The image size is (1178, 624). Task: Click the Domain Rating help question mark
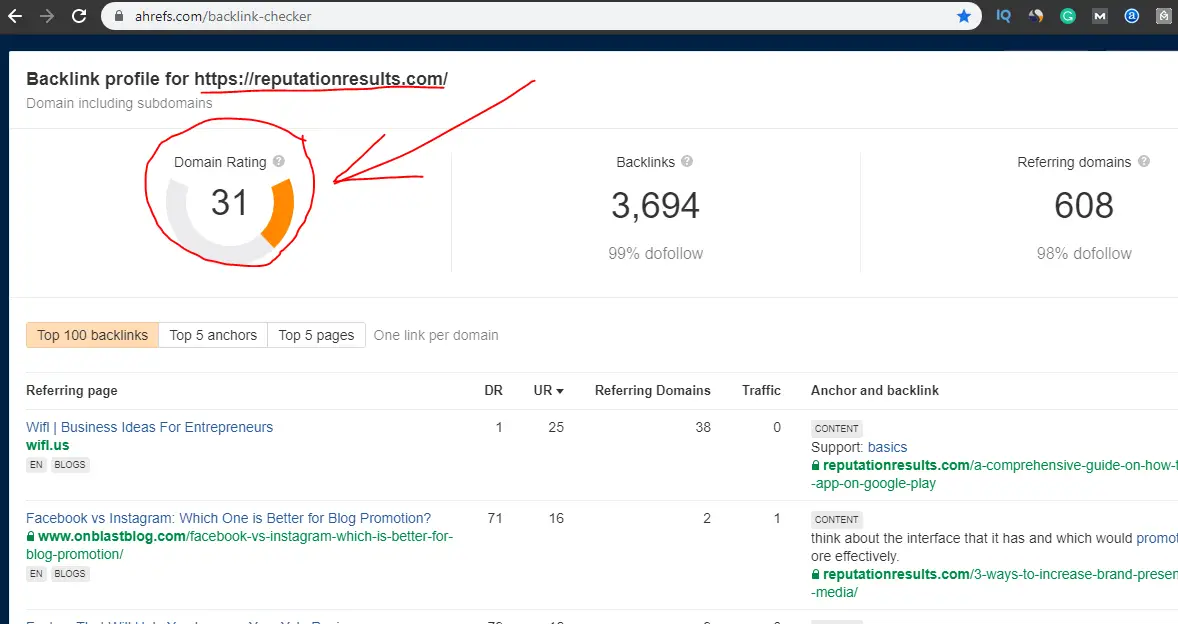(279, 161)
